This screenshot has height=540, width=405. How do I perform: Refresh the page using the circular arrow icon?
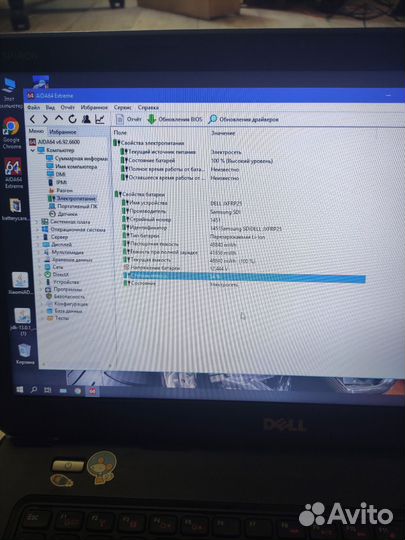click(72, 119)
